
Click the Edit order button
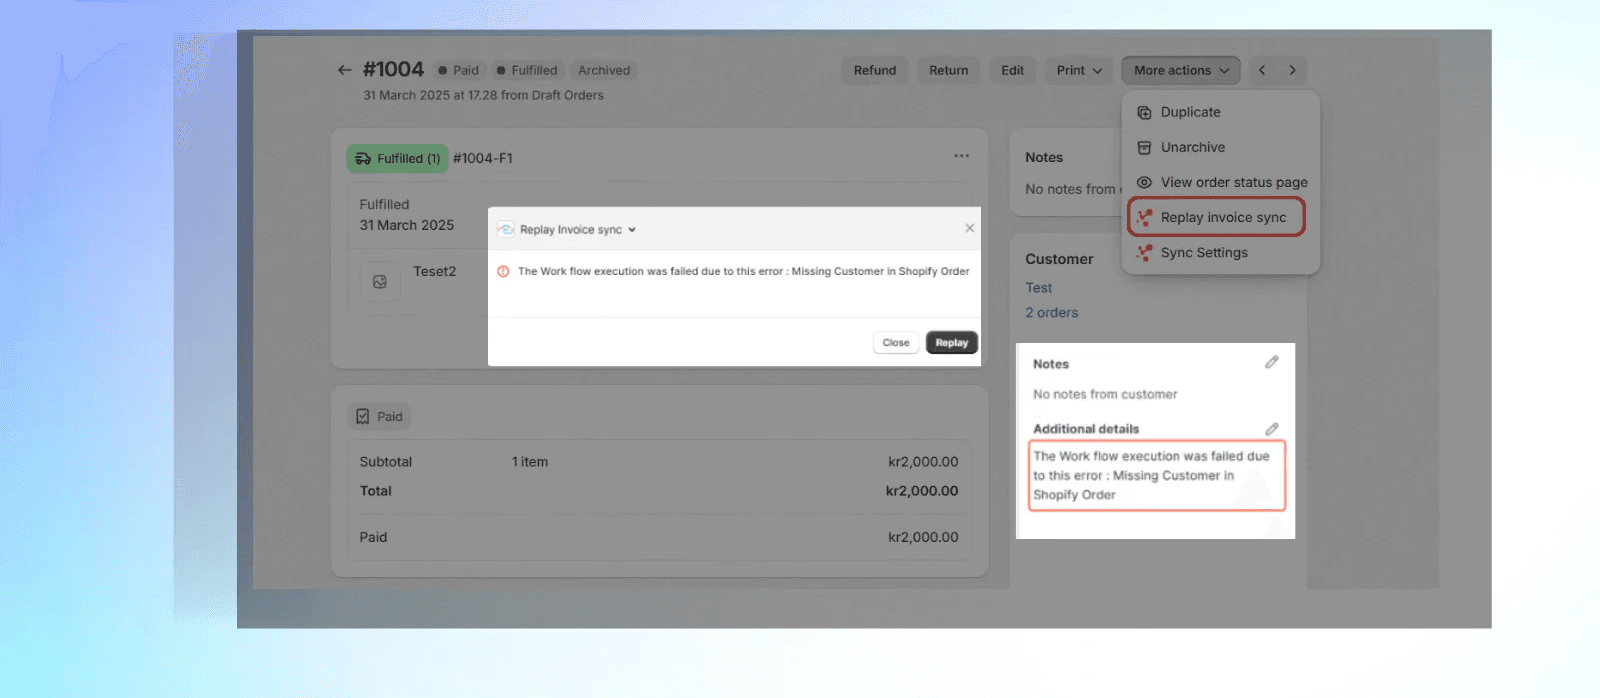pos(1012,70)
